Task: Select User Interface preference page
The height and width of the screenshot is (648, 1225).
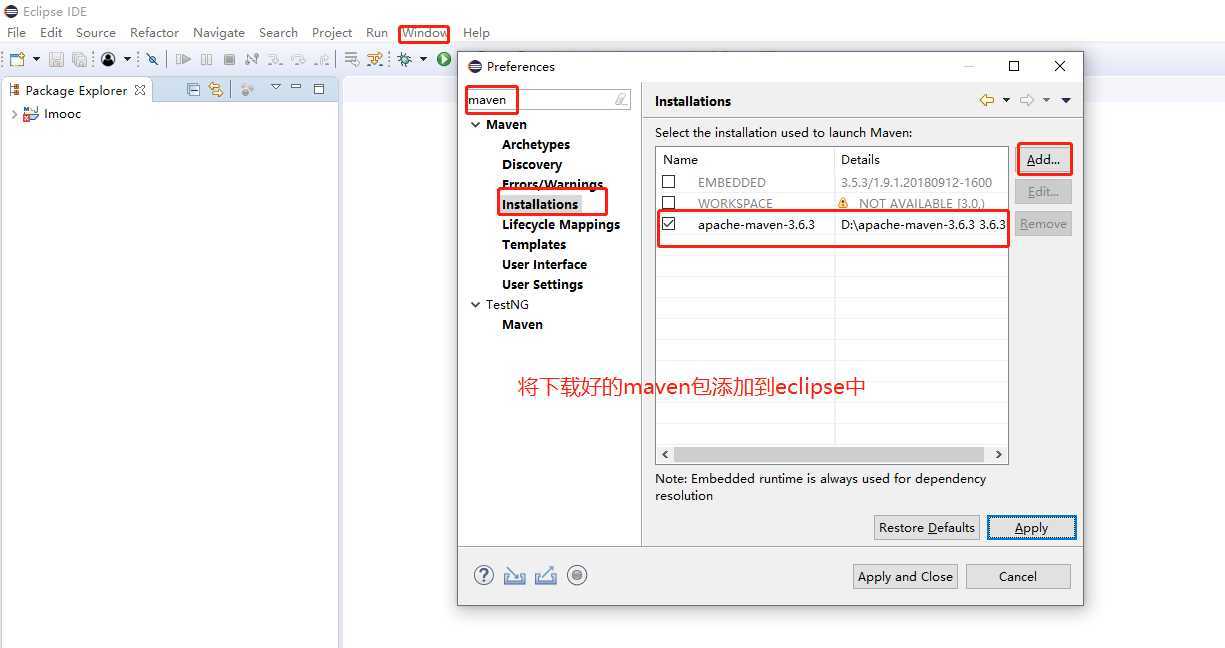Action: pos(544,265)
